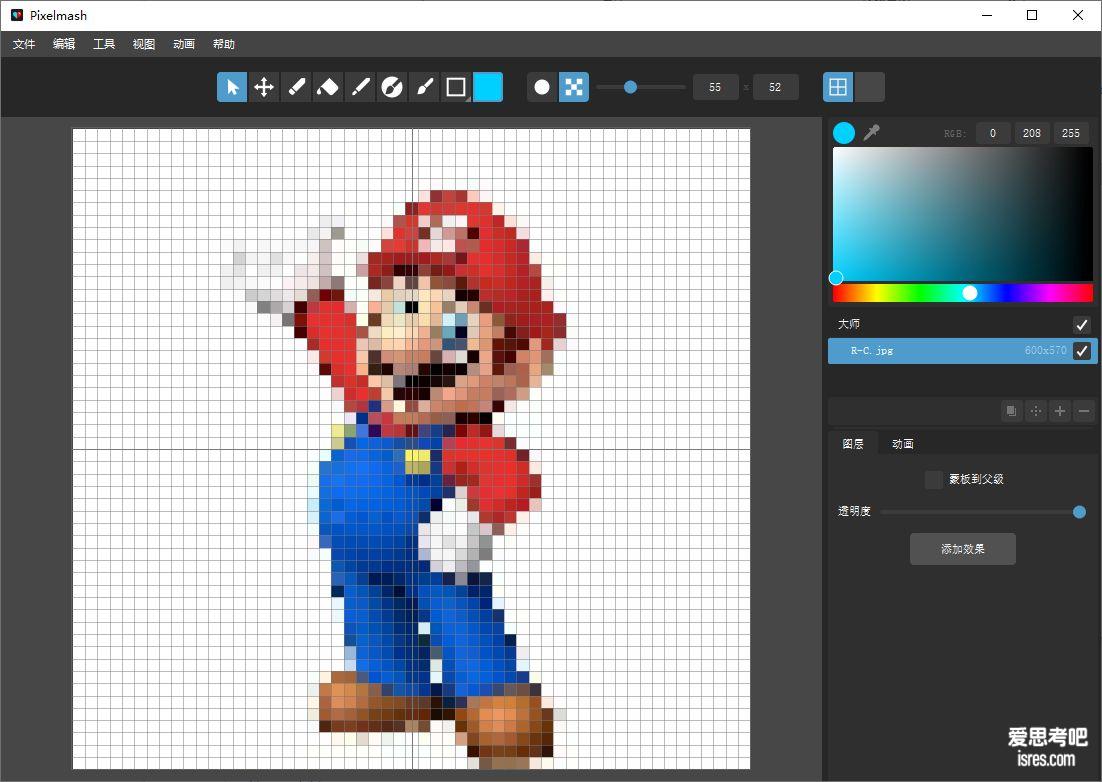
Task: Select the circular color replace tool
Action: click(391, 87)
